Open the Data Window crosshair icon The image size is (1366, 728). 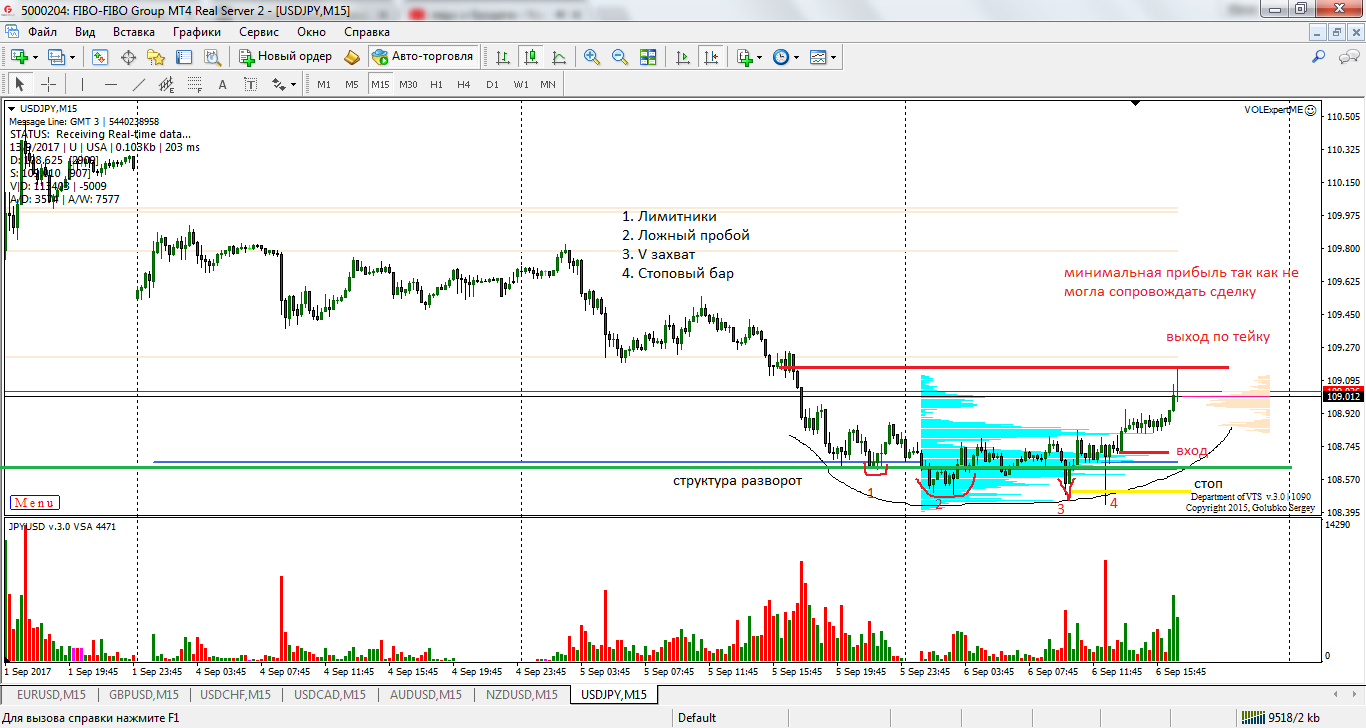pos(128,57)
